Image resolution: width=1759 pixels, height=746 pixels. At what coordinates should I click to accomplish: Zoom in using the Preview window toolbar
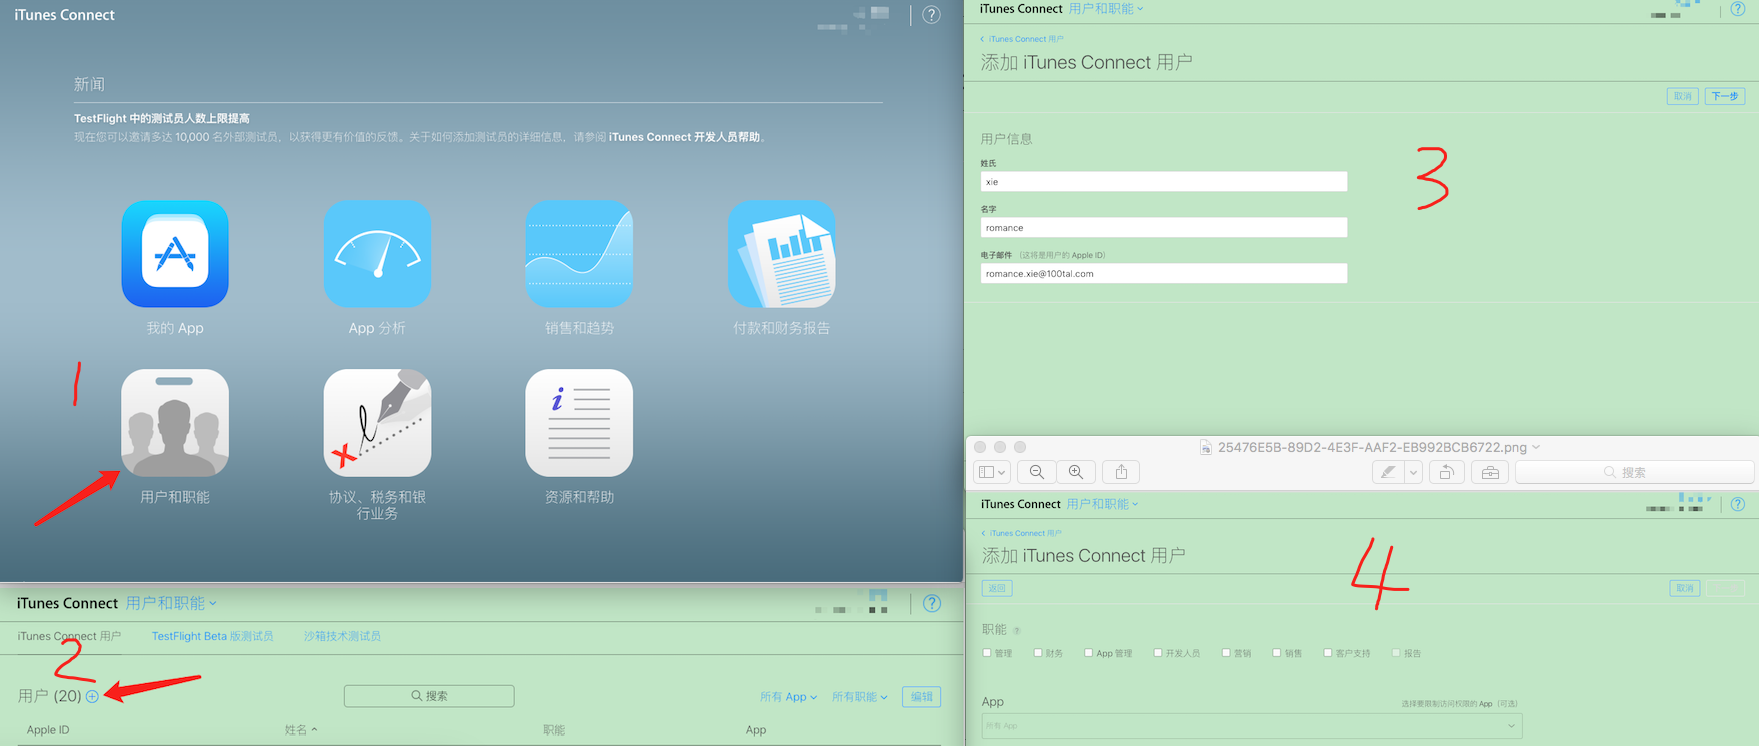1076,472
